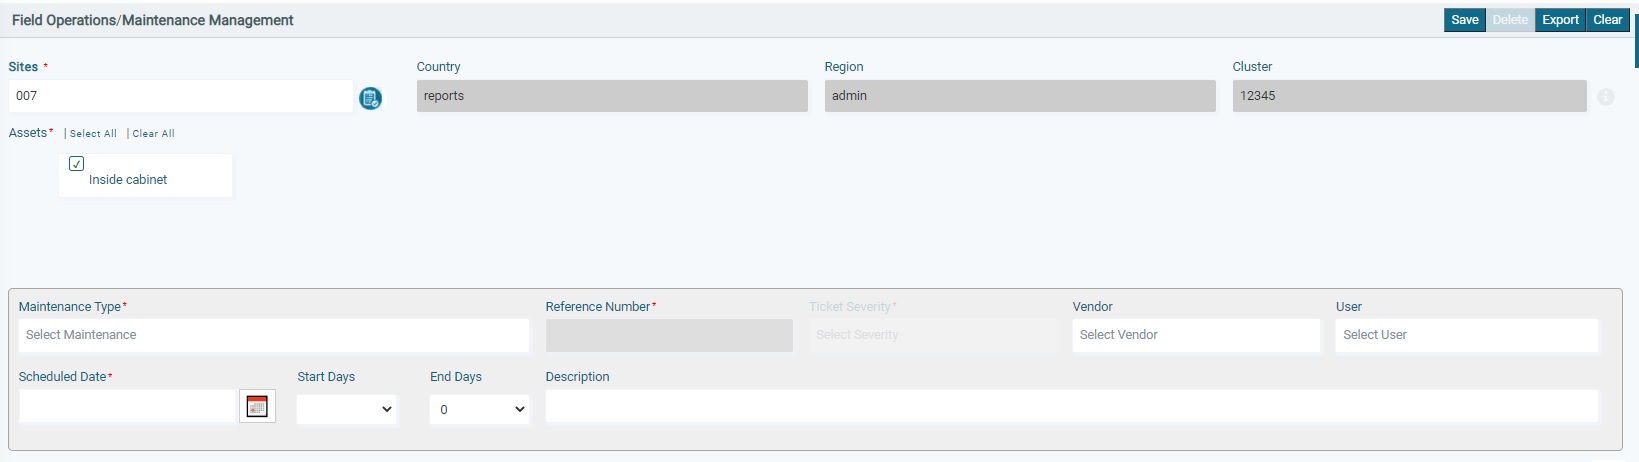1639x462 pixels.
Task: Click the Clear button in the header
Action: coord(1608,20)
